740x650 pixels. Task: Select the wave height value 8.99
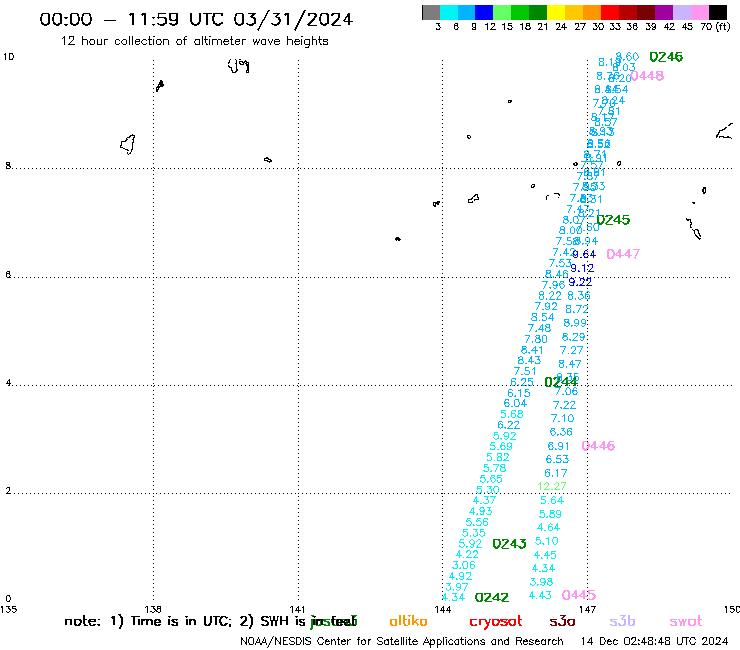coord(575,323)
